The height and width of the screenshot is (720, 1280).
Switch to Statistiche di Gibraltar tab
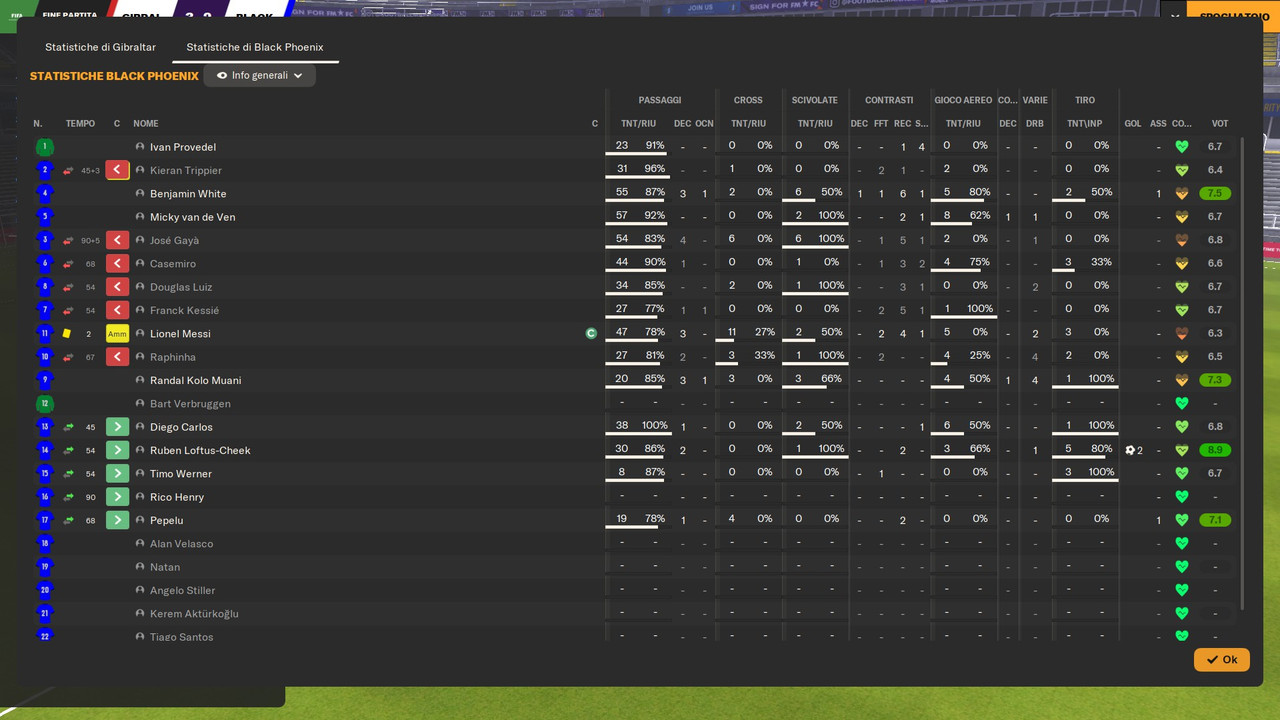click(x=100, y=47)
